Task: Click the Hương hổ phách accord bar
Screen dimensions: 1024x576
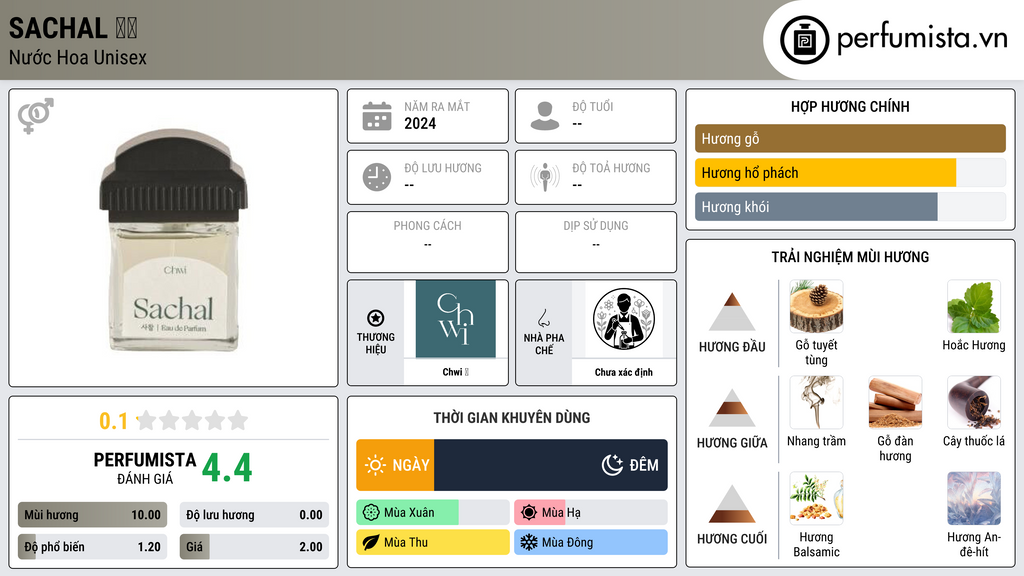Action: [x=850, y=173]
